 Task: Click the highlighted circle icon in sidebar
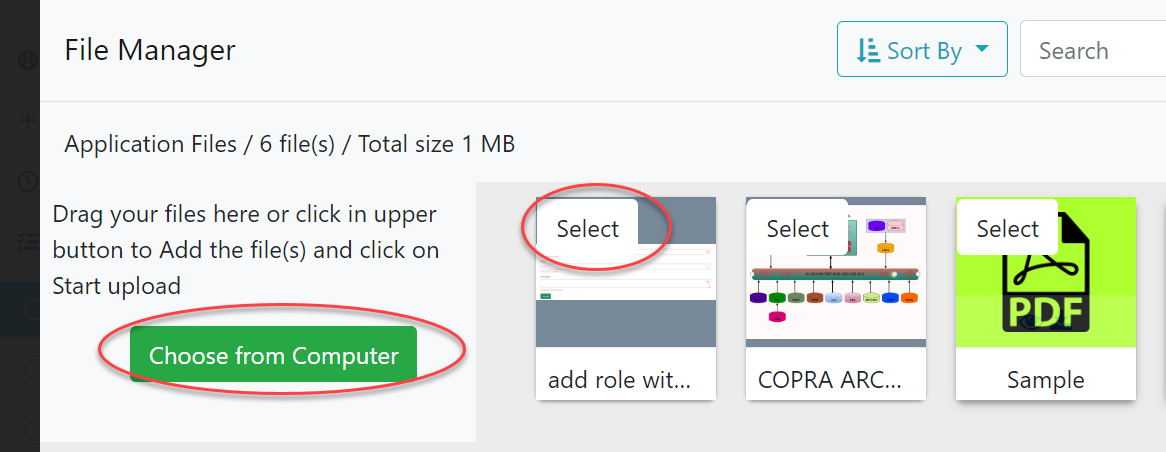coord(30,311)
